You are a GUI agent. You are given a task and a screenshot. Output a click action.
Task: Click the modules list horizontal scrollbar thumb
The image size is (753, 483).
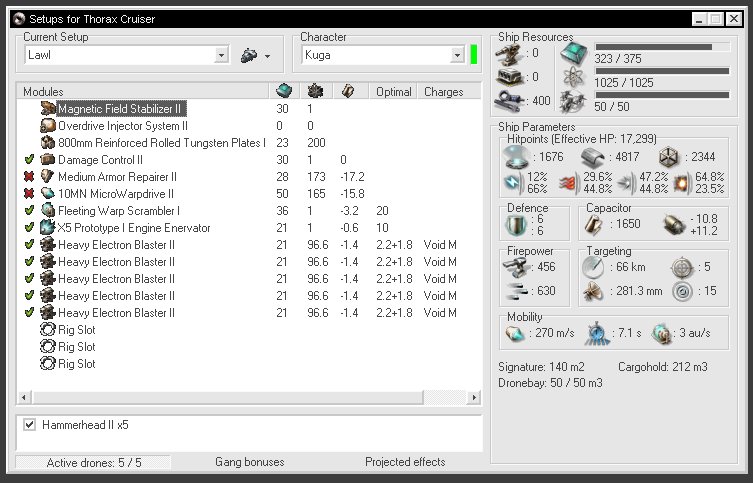click(x=228, y=397)
